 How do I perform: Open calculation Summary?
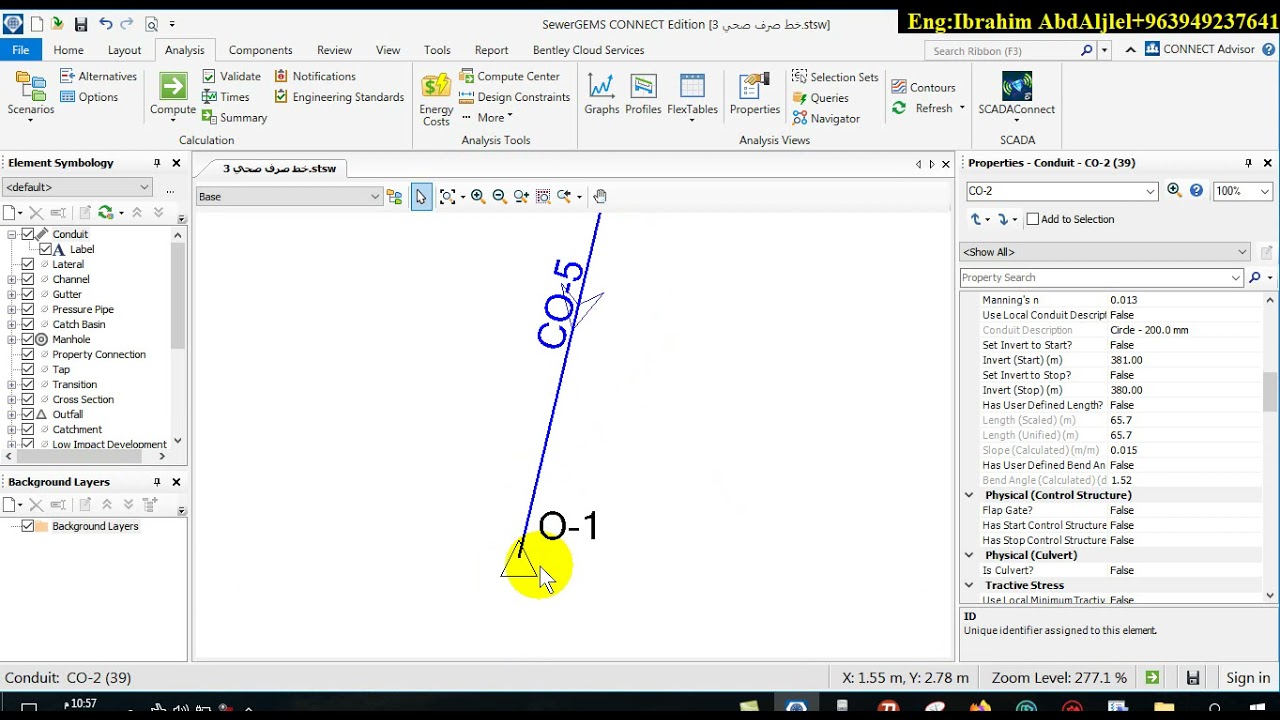point(234,118)
